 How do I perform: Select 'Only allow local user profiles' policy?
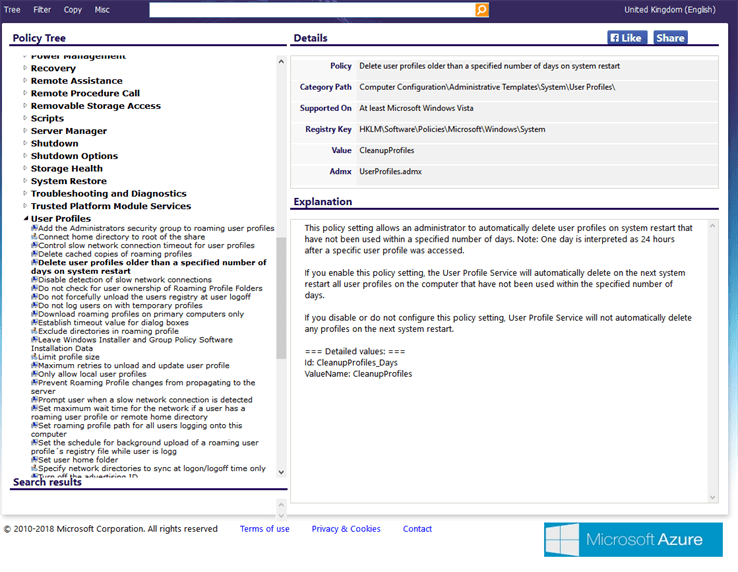(x=92, y=374)
